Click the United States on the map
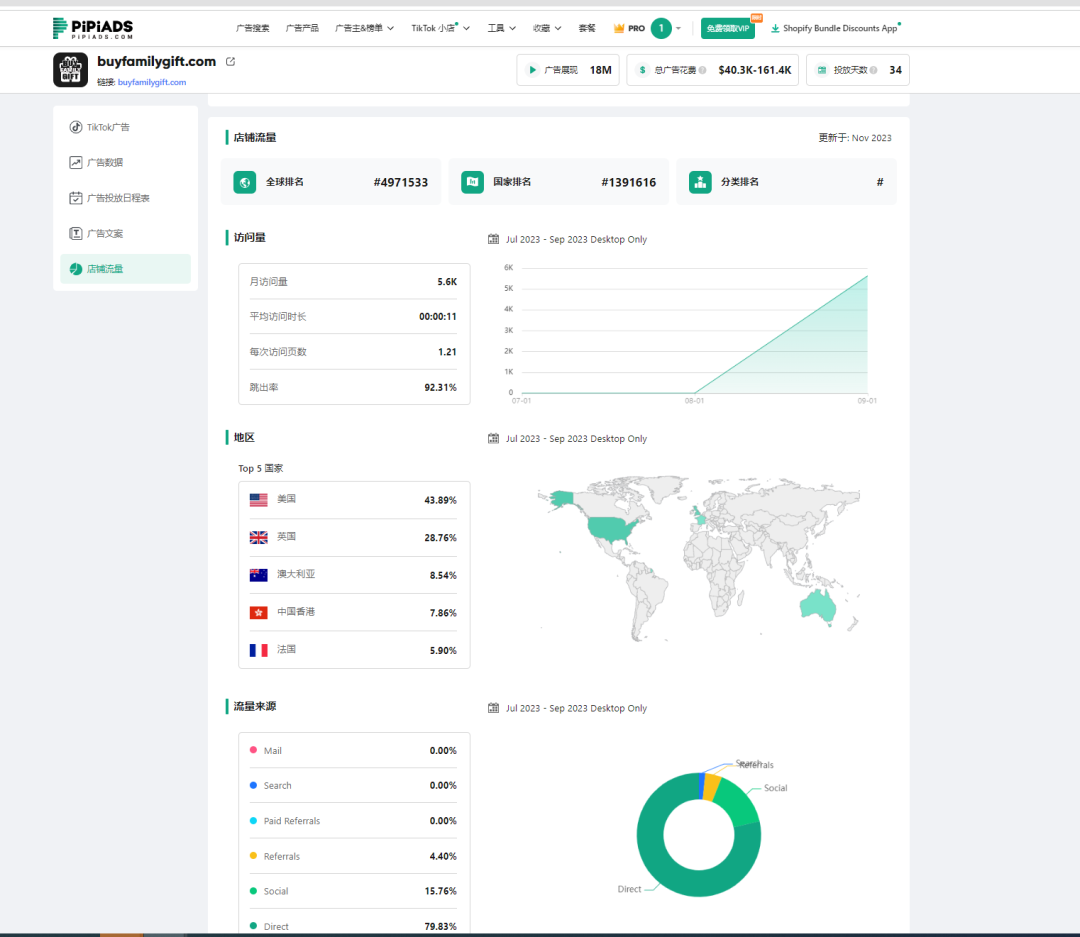The width and height of the screenshot is (1080, 937). click(x=611, y=526)
